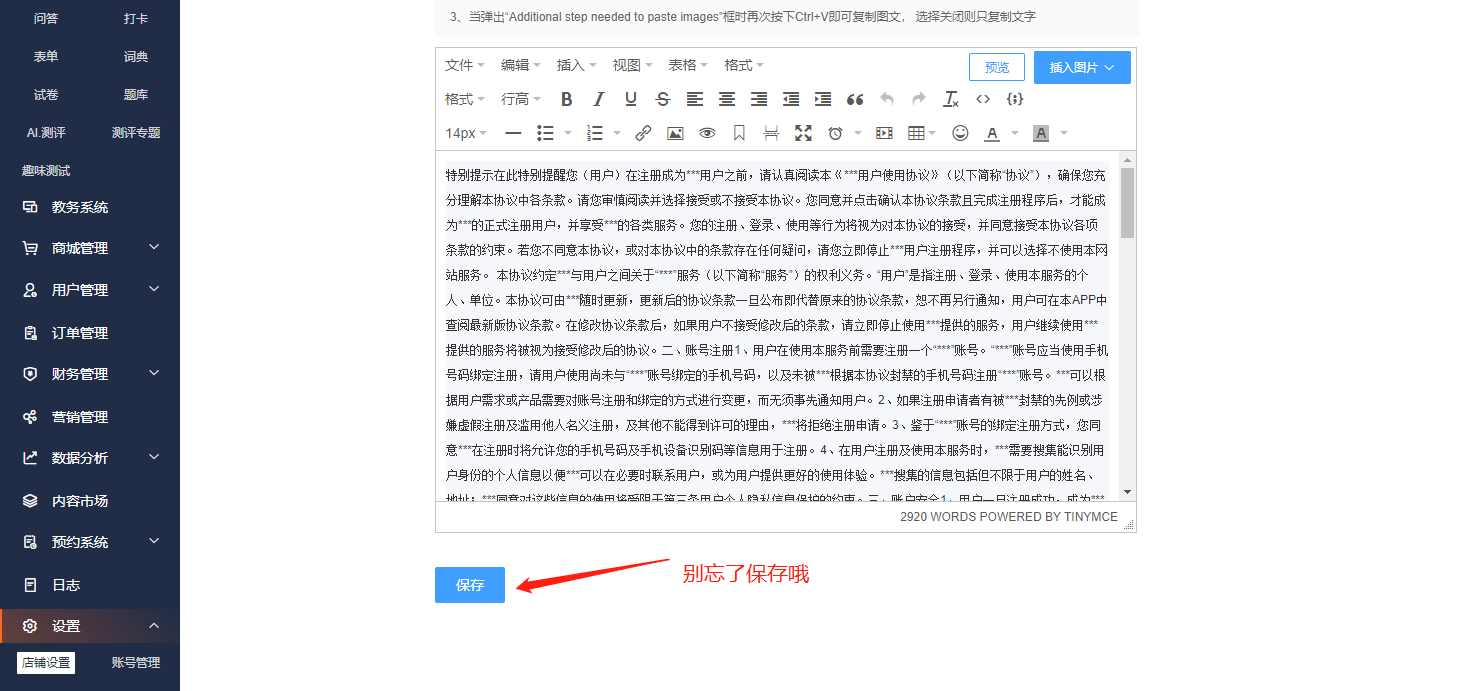Choose text color with underlined A icon

(992, 133)
